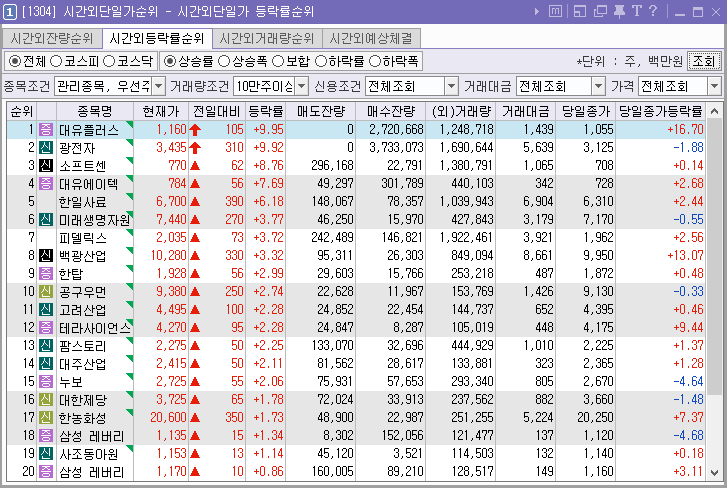Select the 피델릭스 stock row

tap(357, 237)
